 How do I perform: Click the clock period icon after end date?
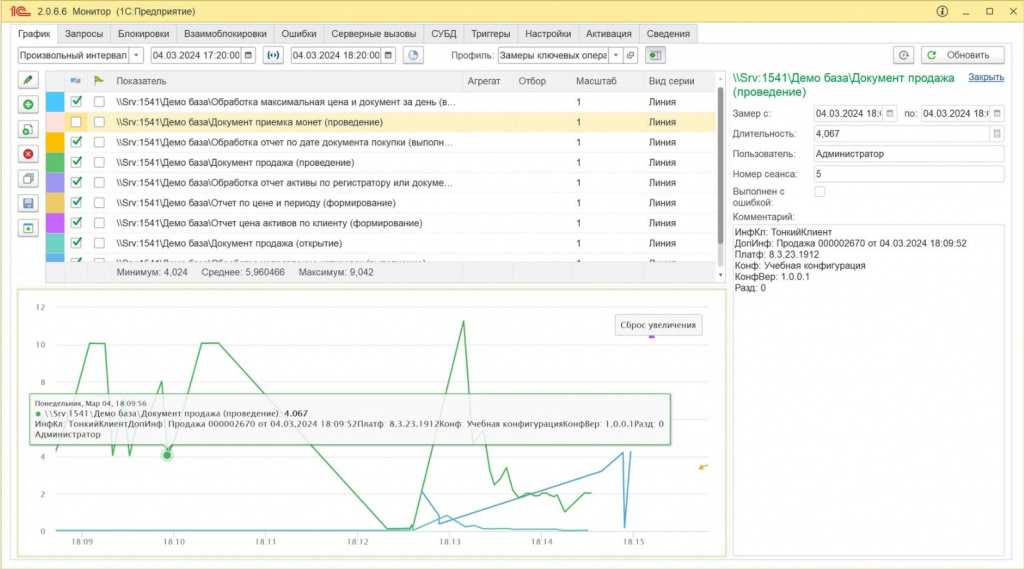pyautogui.click(x=413, y=56)
